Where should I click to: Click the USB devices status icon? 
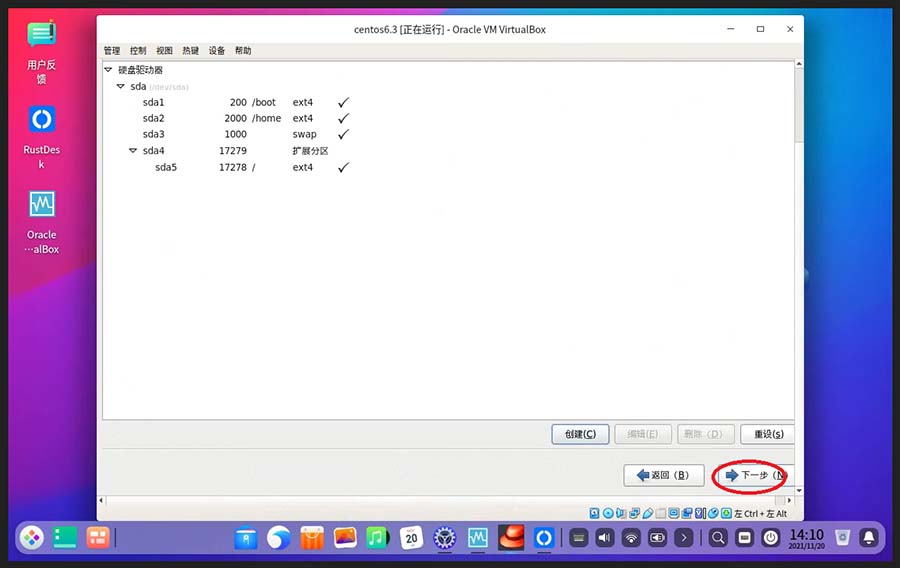(648, 513)
